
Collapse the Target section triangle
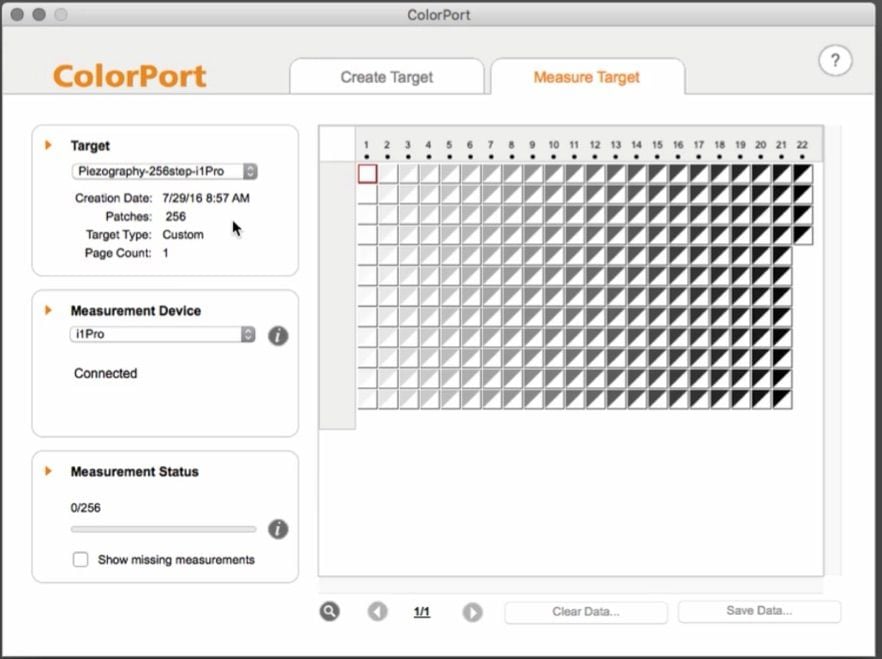coord(47,146)
